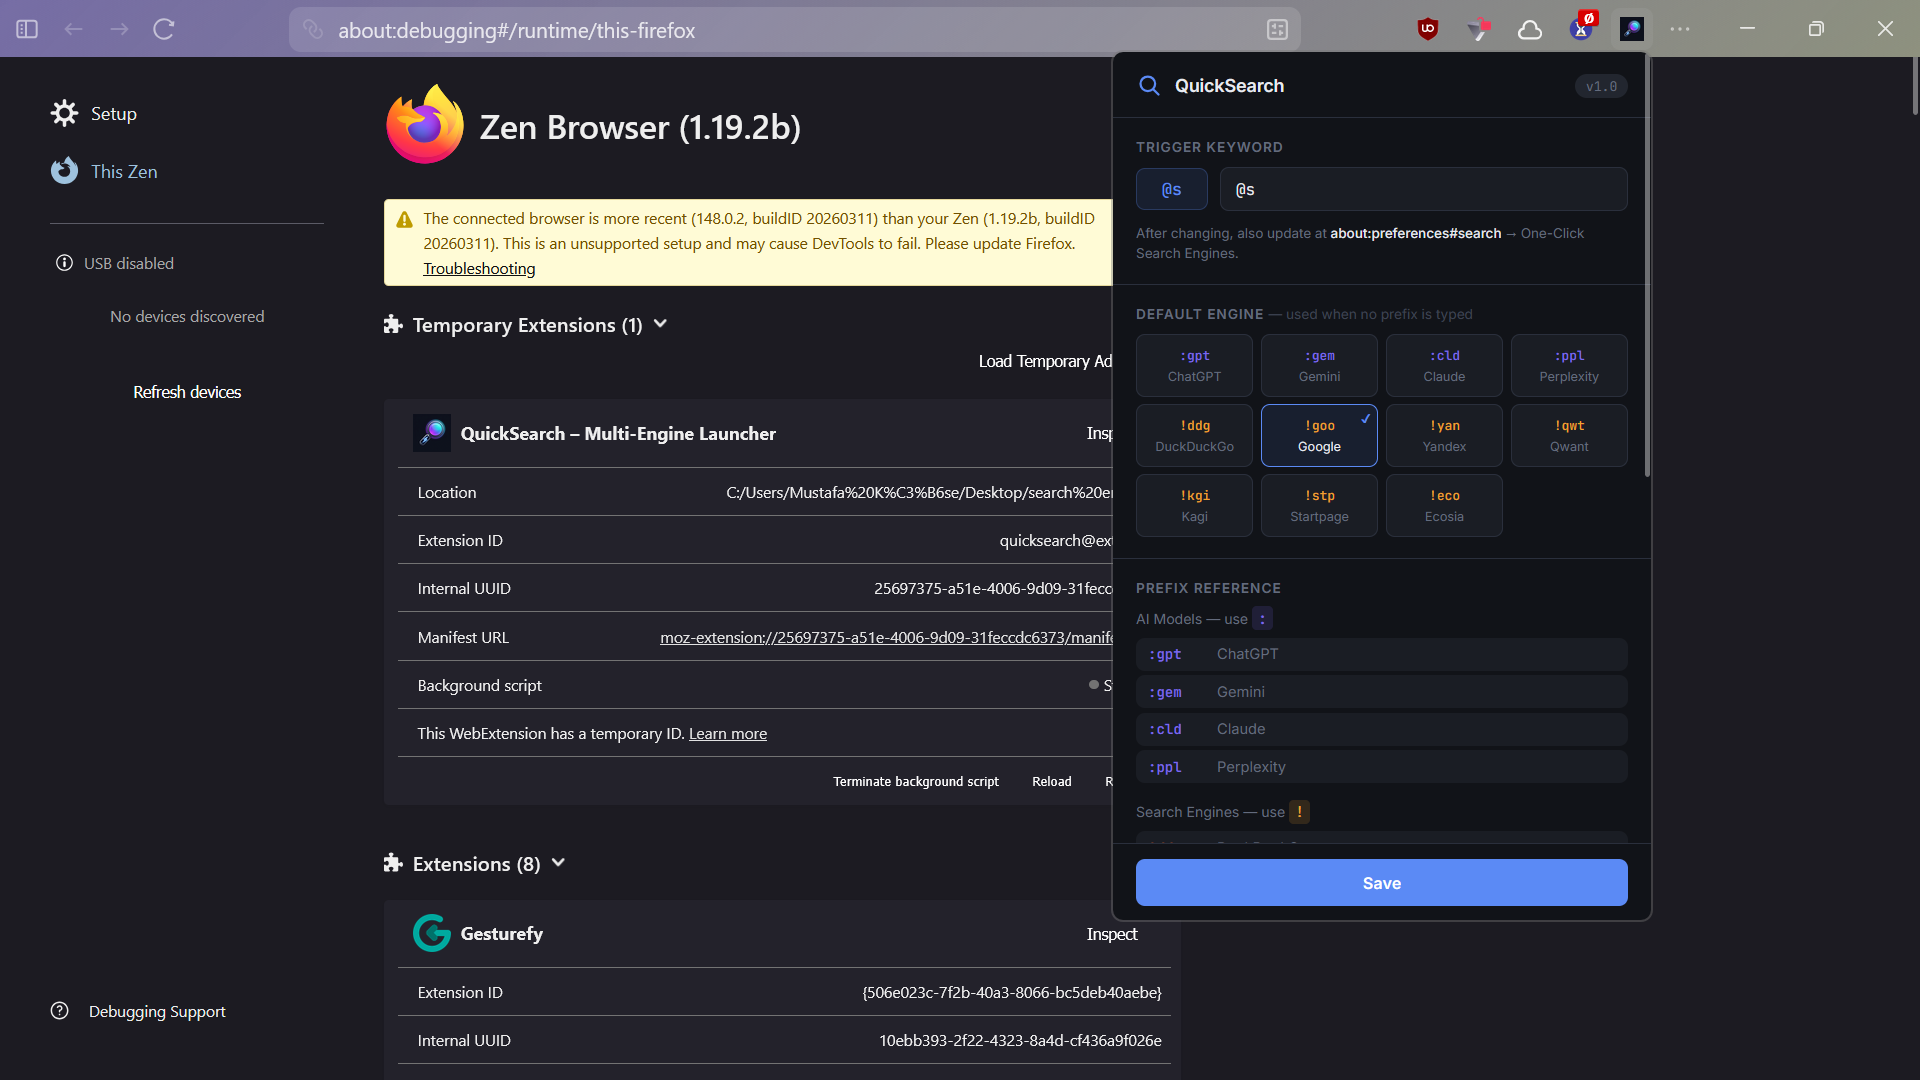Screen dimensions: 1920x1080
Task: Click the browser reload icon
Action: tap(164, 29)
